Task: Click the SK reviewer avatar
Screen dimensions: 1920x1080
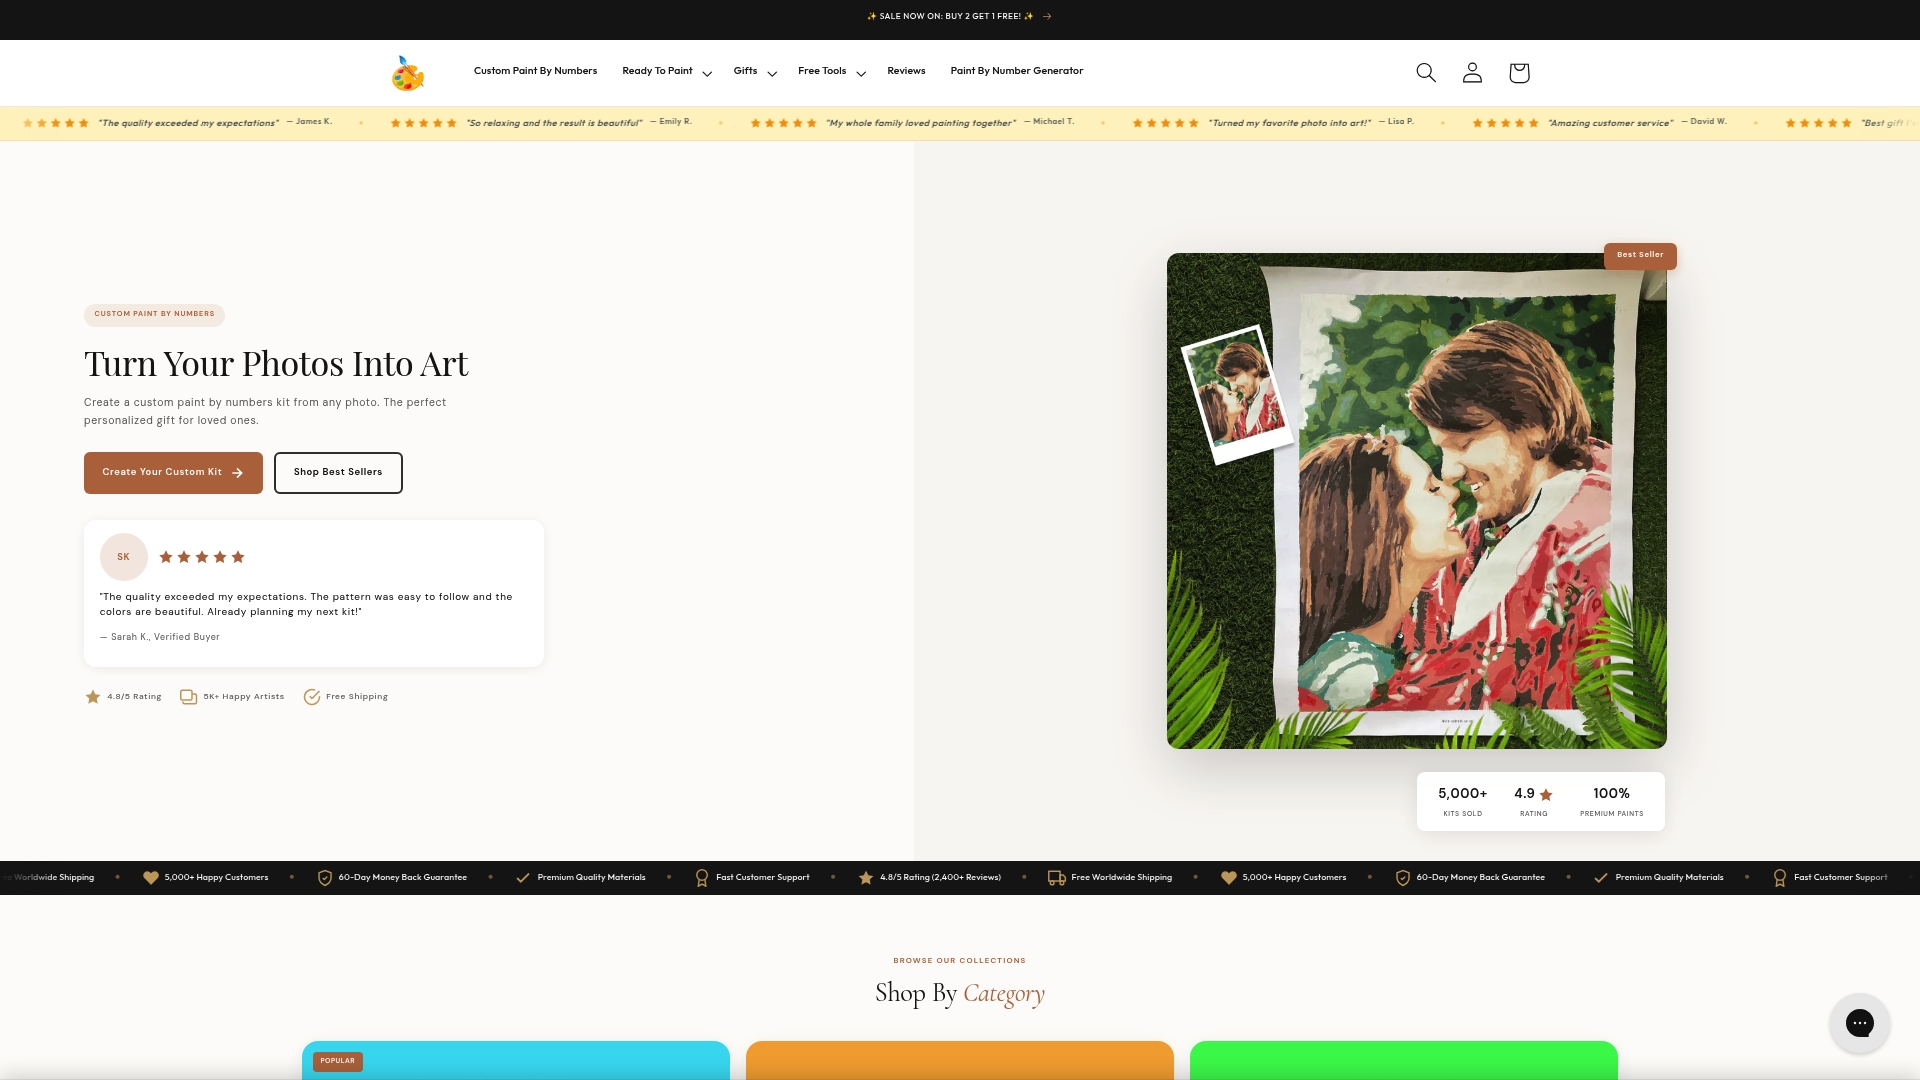Action: [124, 557]
